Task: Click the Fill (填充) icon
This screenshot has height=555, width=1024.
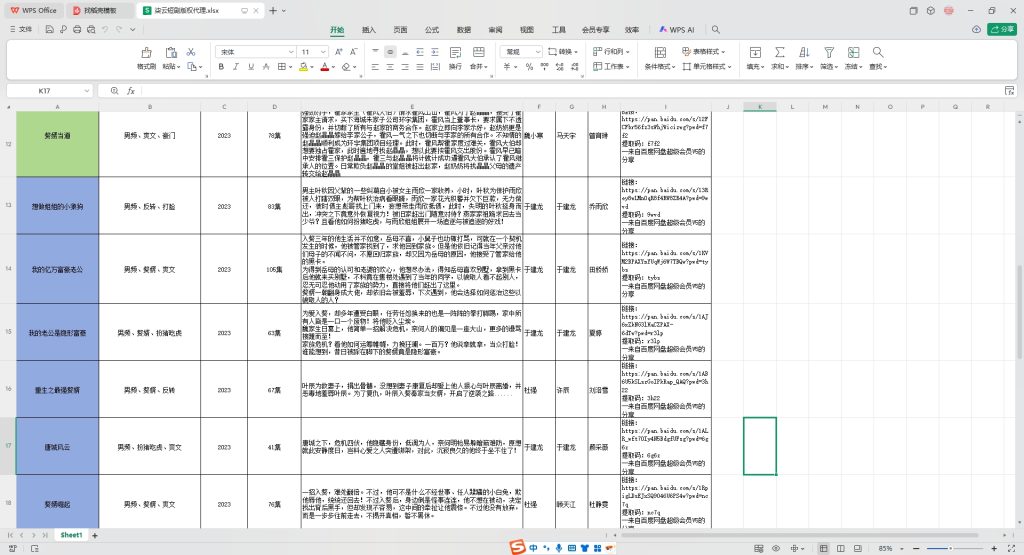Action: click(x=755, y=52)
